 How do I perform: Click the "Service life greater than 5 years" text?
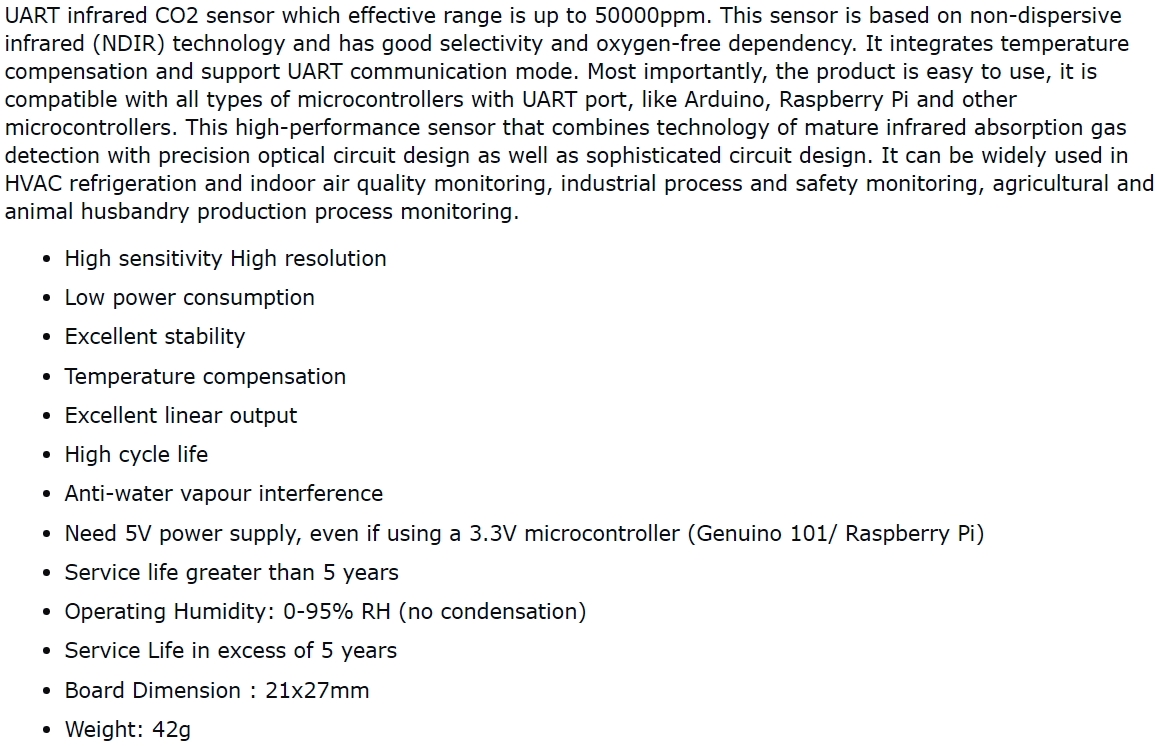coord(231,572)
